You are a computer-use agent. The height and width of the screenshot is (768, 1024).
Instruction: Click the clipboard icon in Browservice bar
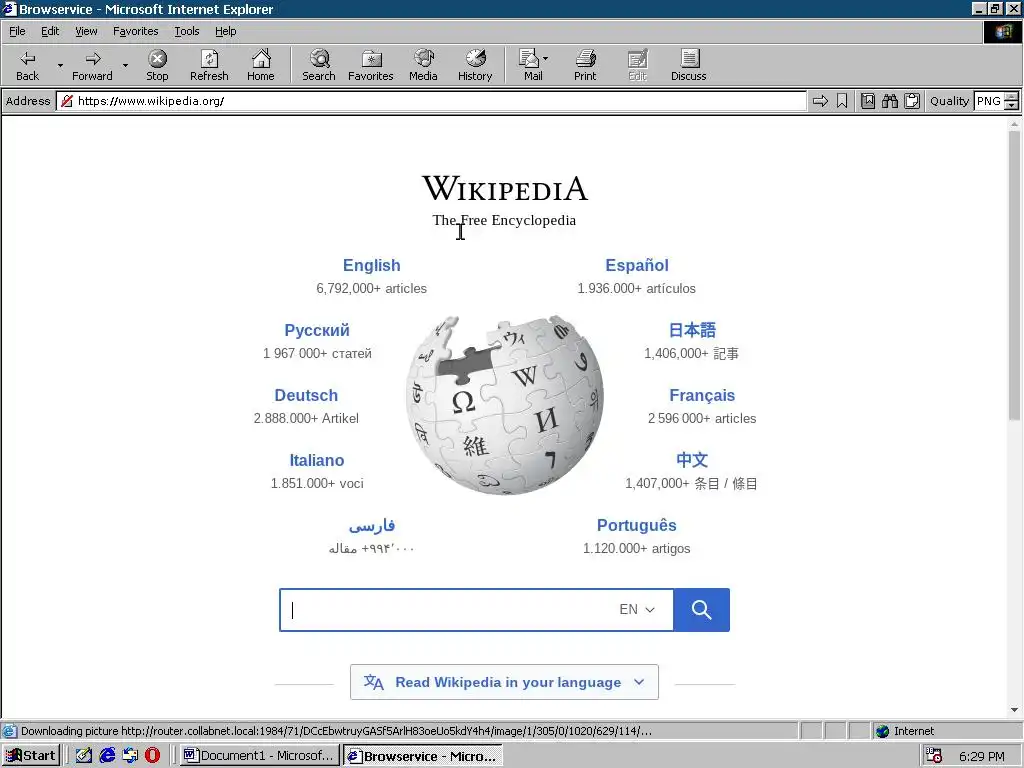[x=912, y=101]
